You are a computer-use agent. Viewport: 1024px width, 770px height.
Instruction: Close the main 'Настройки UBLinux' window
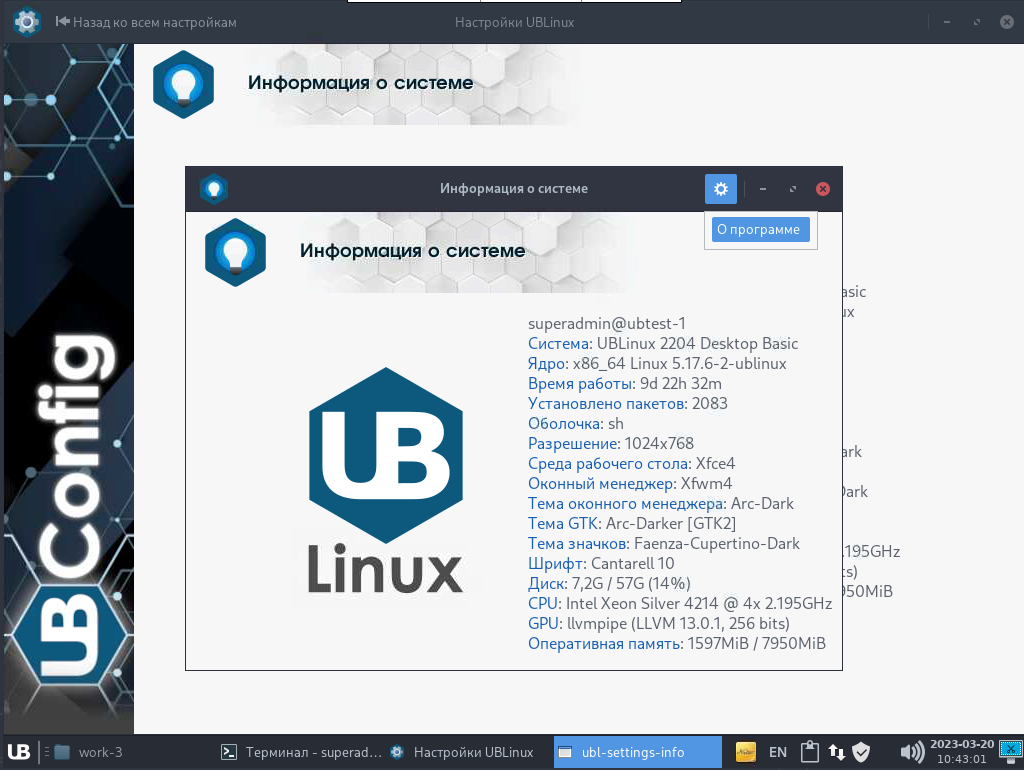pyautogui.click(x=1007, y=22)
